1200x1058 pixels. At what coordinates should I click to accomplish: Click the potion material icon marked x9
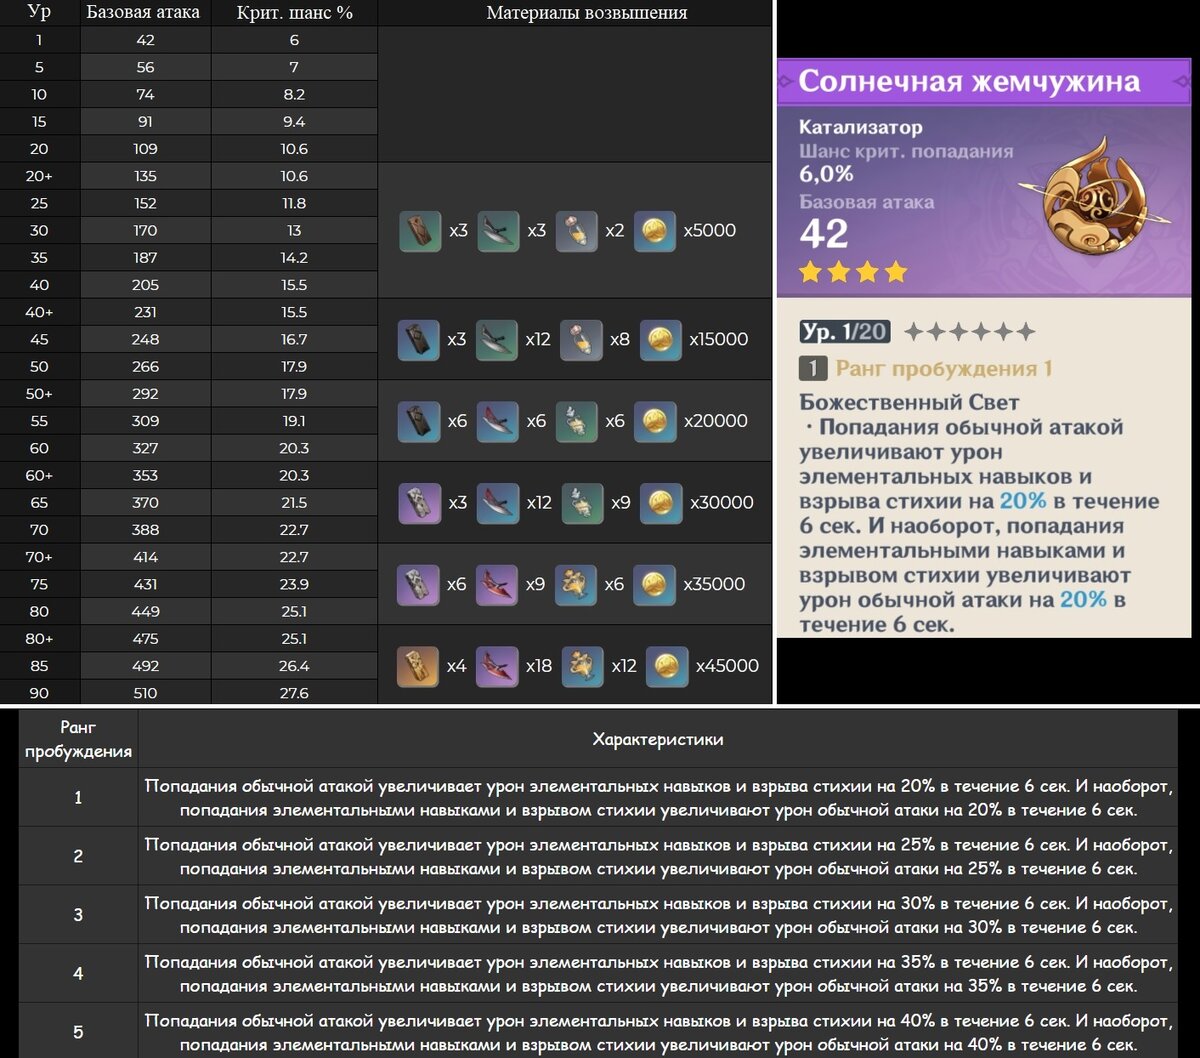(x=582, y=503)
